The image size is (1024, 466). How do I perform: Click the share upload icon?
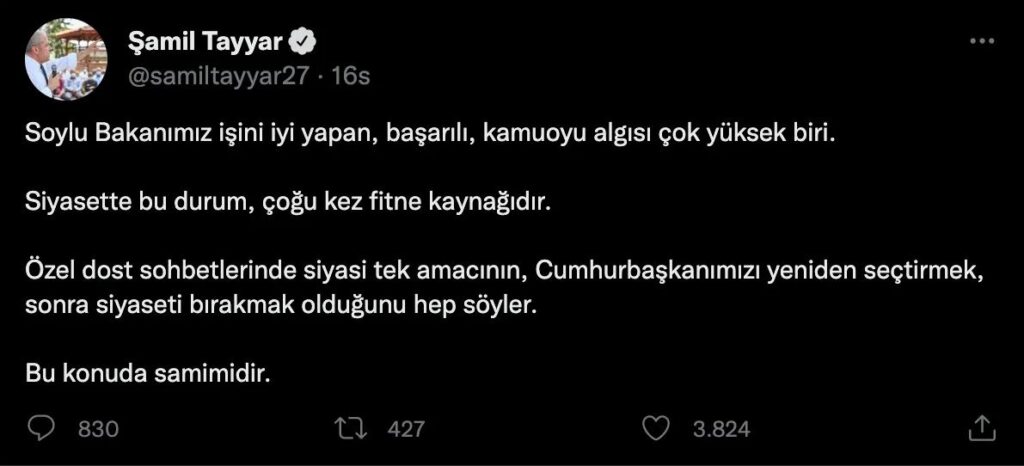click(x=981, y=428)
